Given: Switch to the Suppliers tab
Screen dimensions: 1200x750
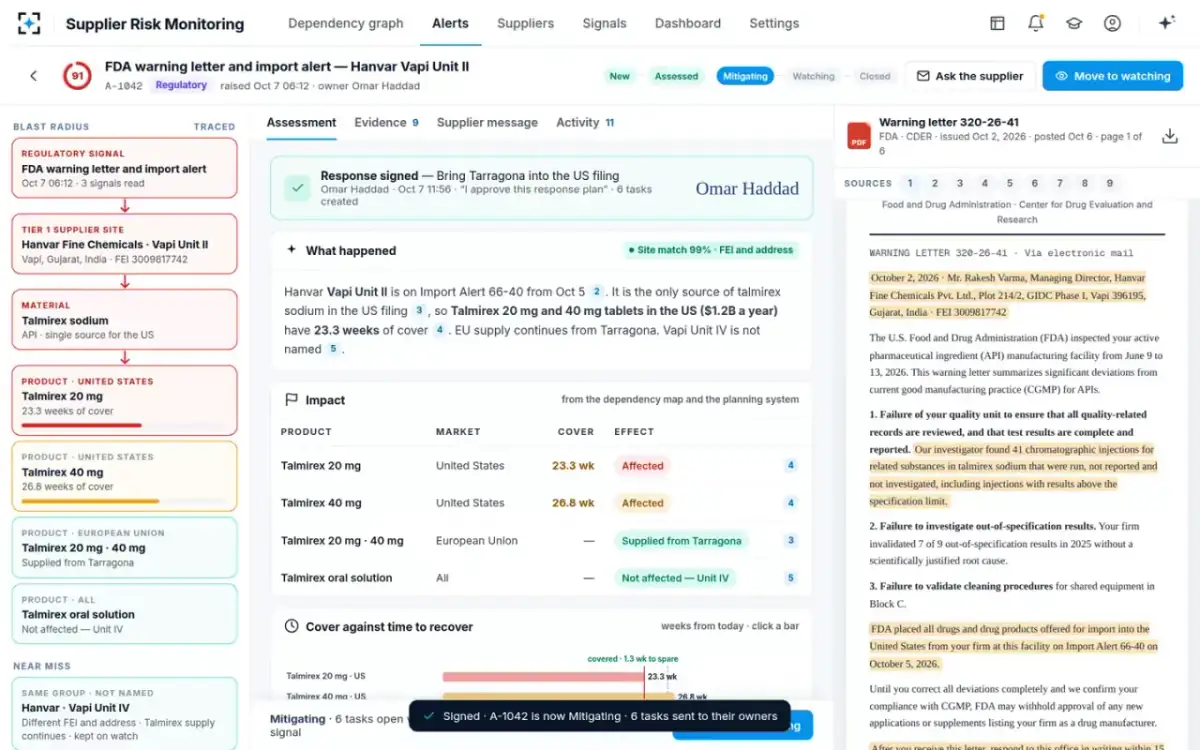Looking at the screenshot, I should (525, 23).
